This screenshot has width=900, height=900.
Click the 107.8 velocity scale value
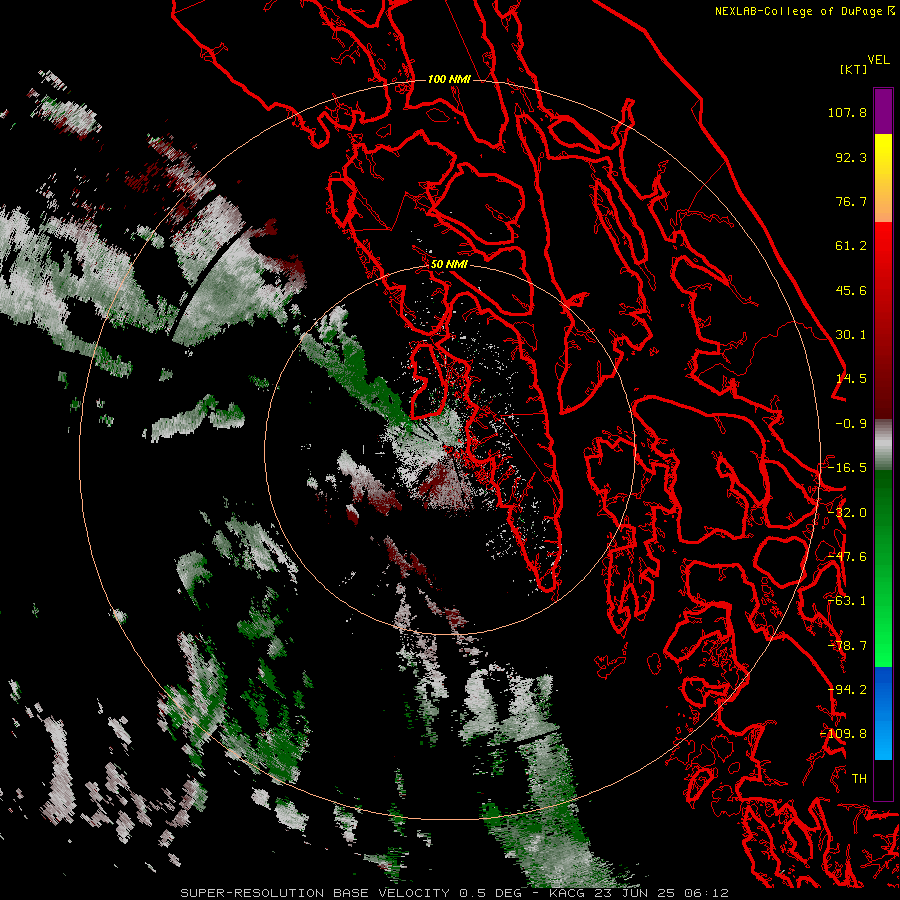pos(847,112)
